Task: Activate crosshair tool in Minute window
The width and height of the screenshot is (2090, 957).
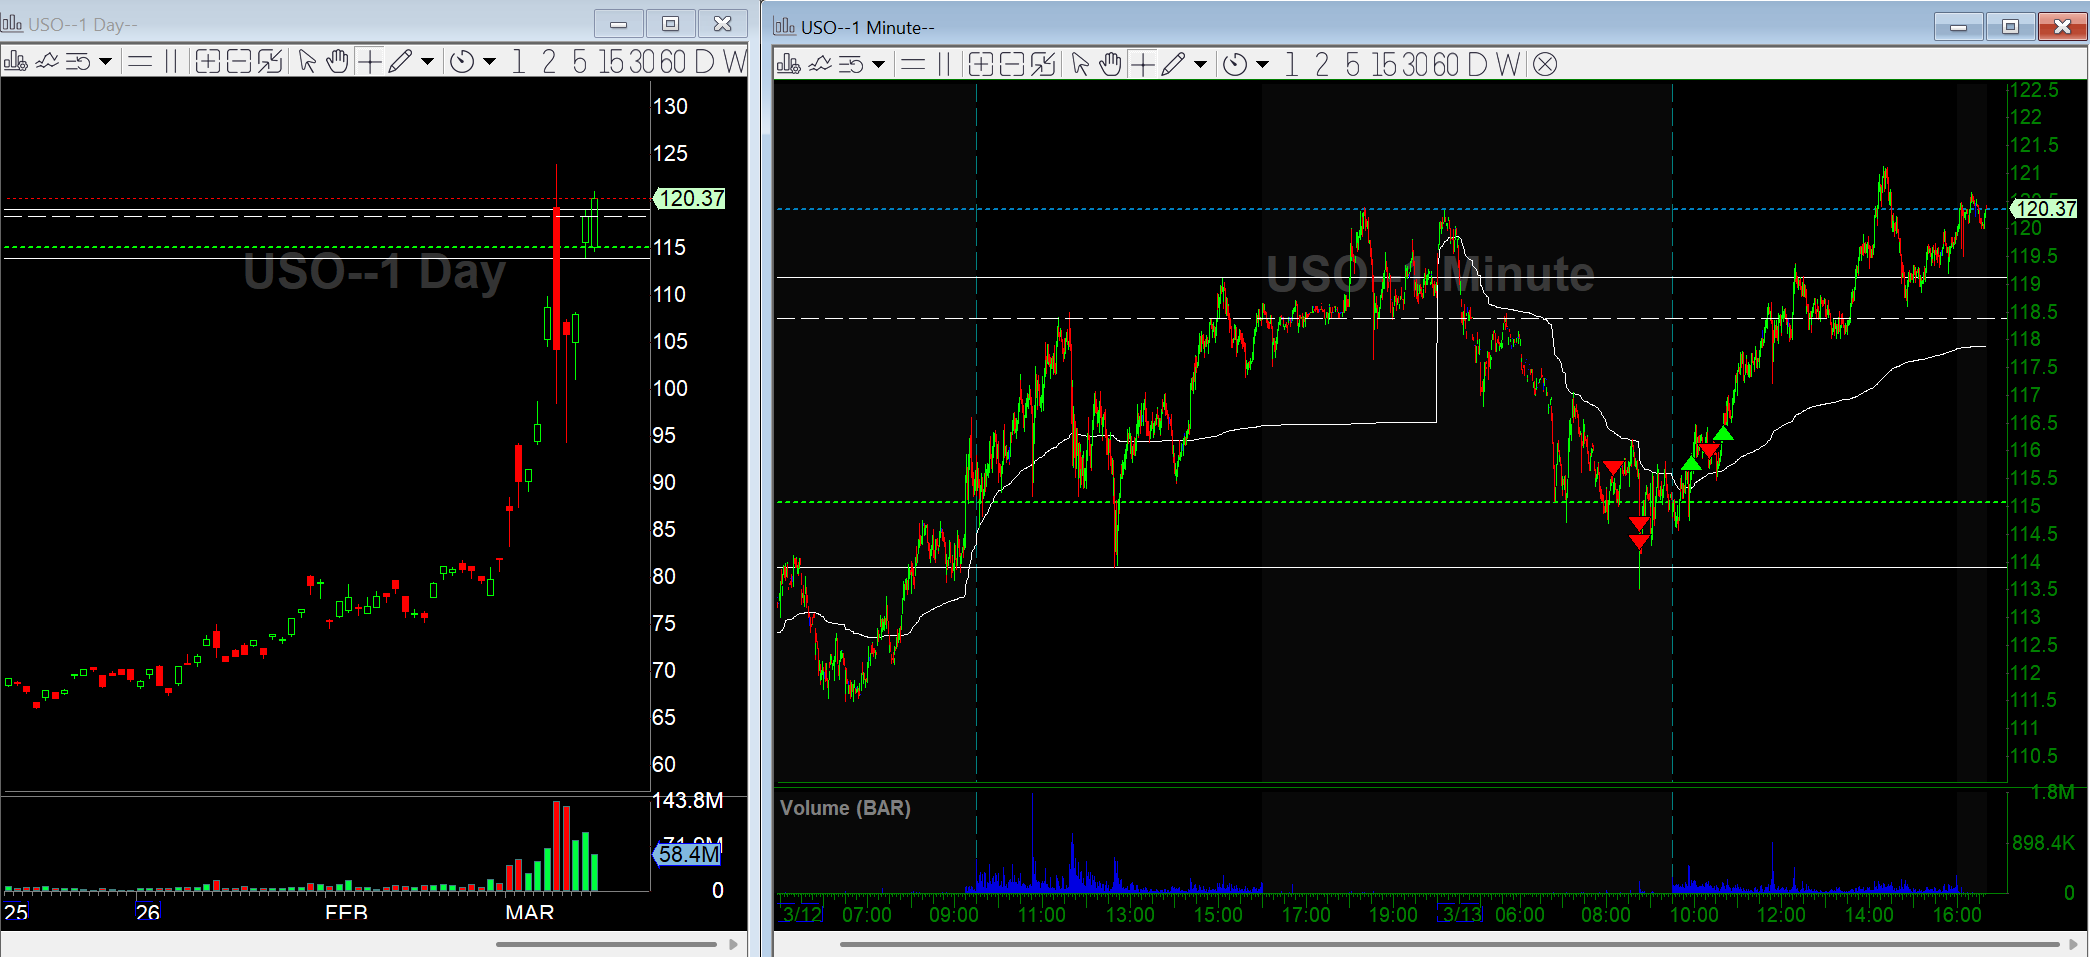Action: click(1142, 65)
